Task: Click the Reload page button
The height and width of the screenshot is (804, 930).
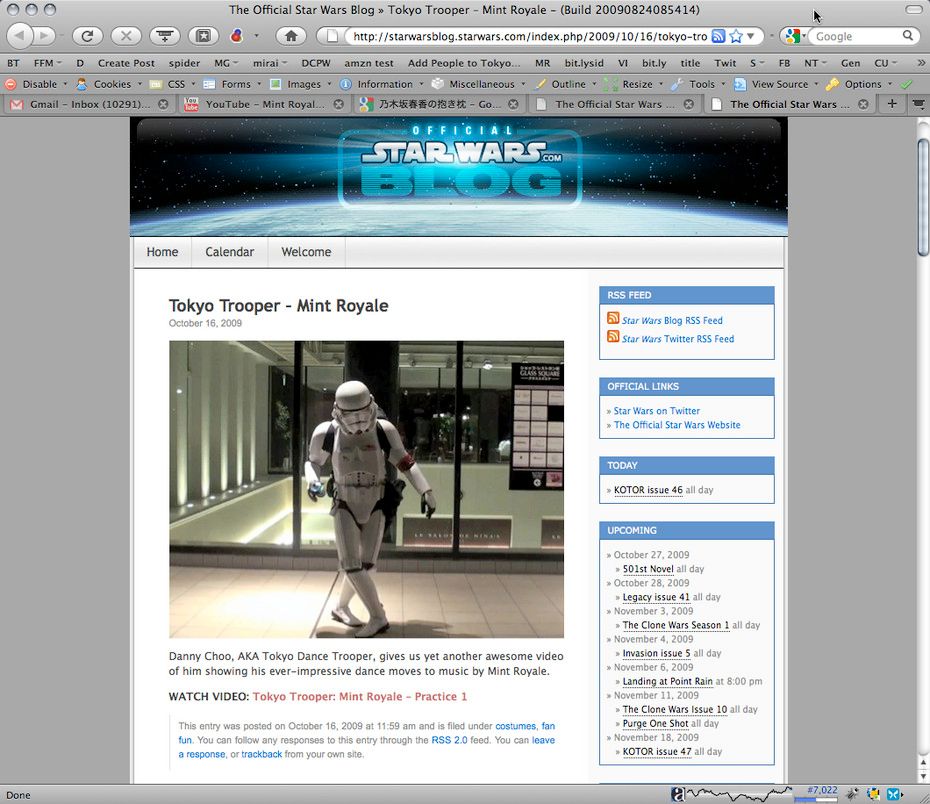Action: click(x=87, y=36)
